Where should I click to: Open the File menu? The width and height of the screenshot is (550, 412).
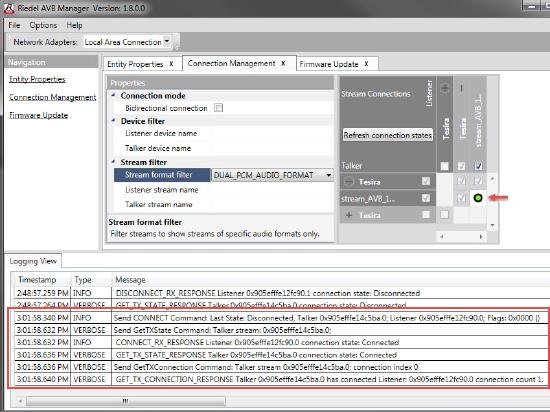coord(14,25)
